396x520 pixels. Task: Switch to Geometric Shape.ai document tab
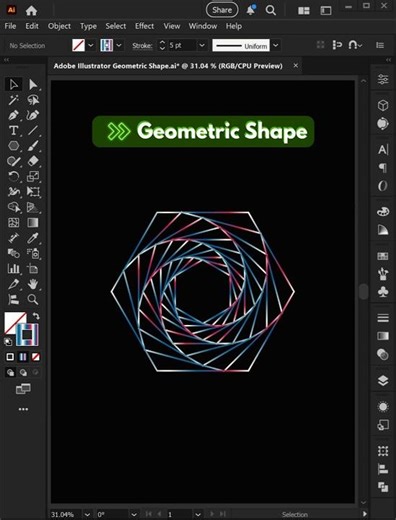pos(168,66)
